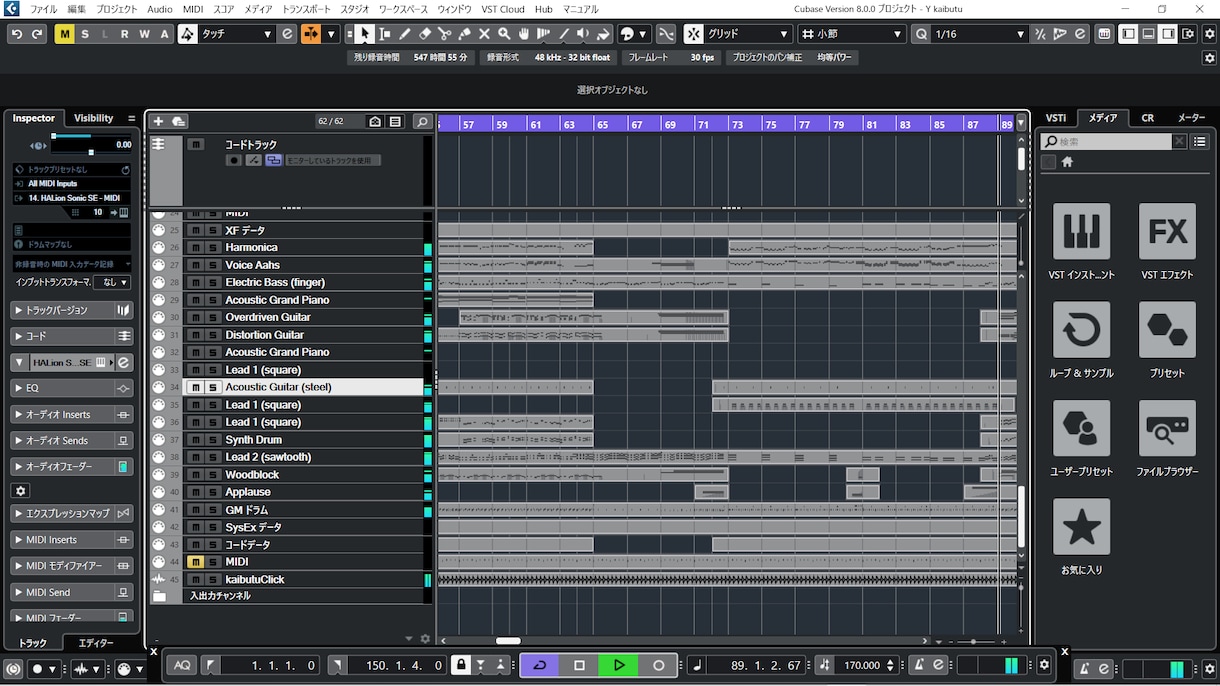Click the Play button in transport
The height and width of the screenshot is (686, 1220).
(x=619, y=665)
